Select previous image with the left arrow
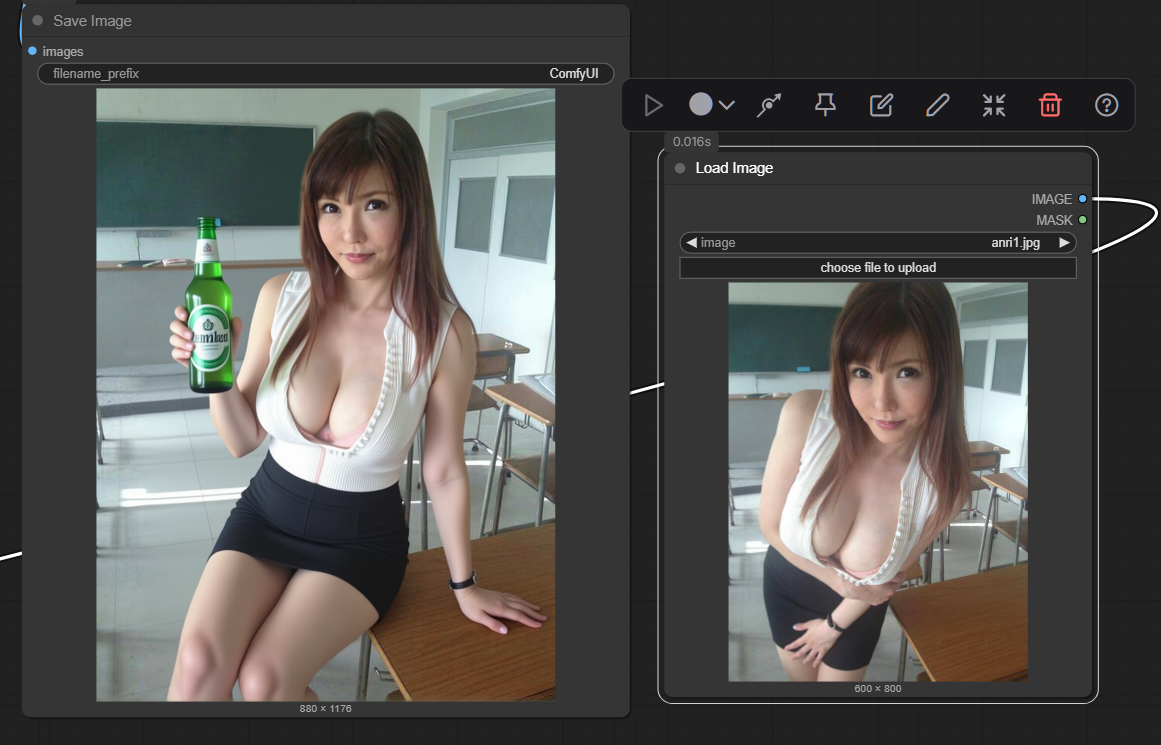The width and height of the screenshot is (1161, 745). [x=691, y=242]
